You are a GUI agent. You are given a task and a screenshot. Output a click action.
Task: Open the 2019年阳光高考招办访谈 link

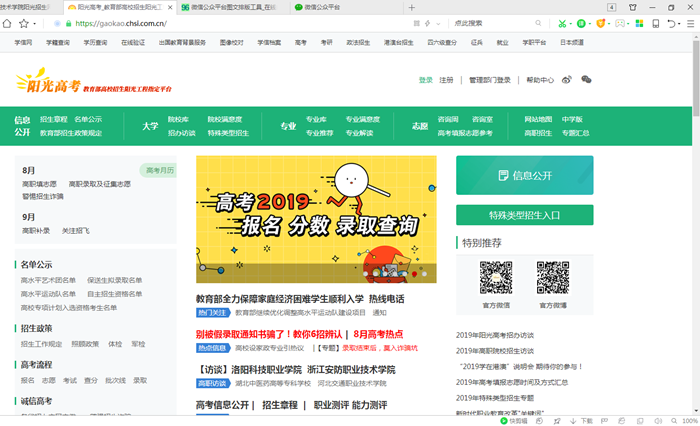495,335
